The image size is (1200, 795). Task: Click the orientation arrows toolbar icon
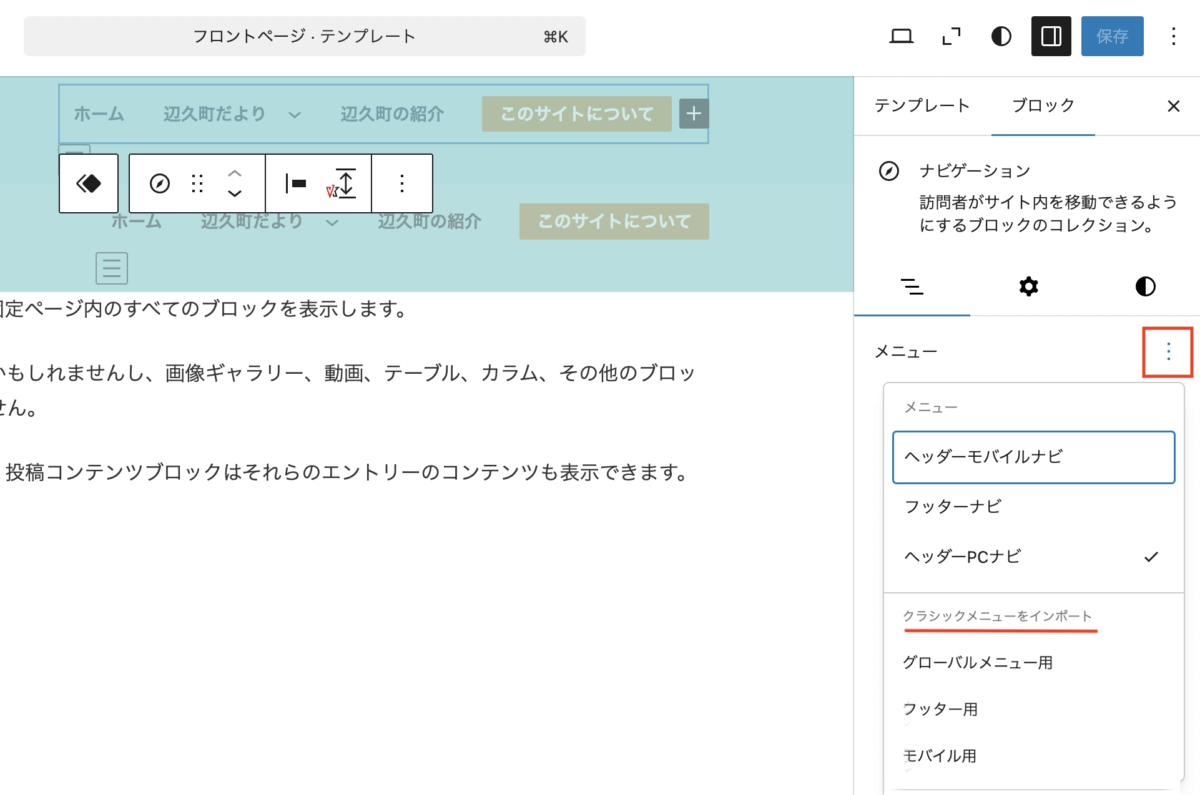344,183
